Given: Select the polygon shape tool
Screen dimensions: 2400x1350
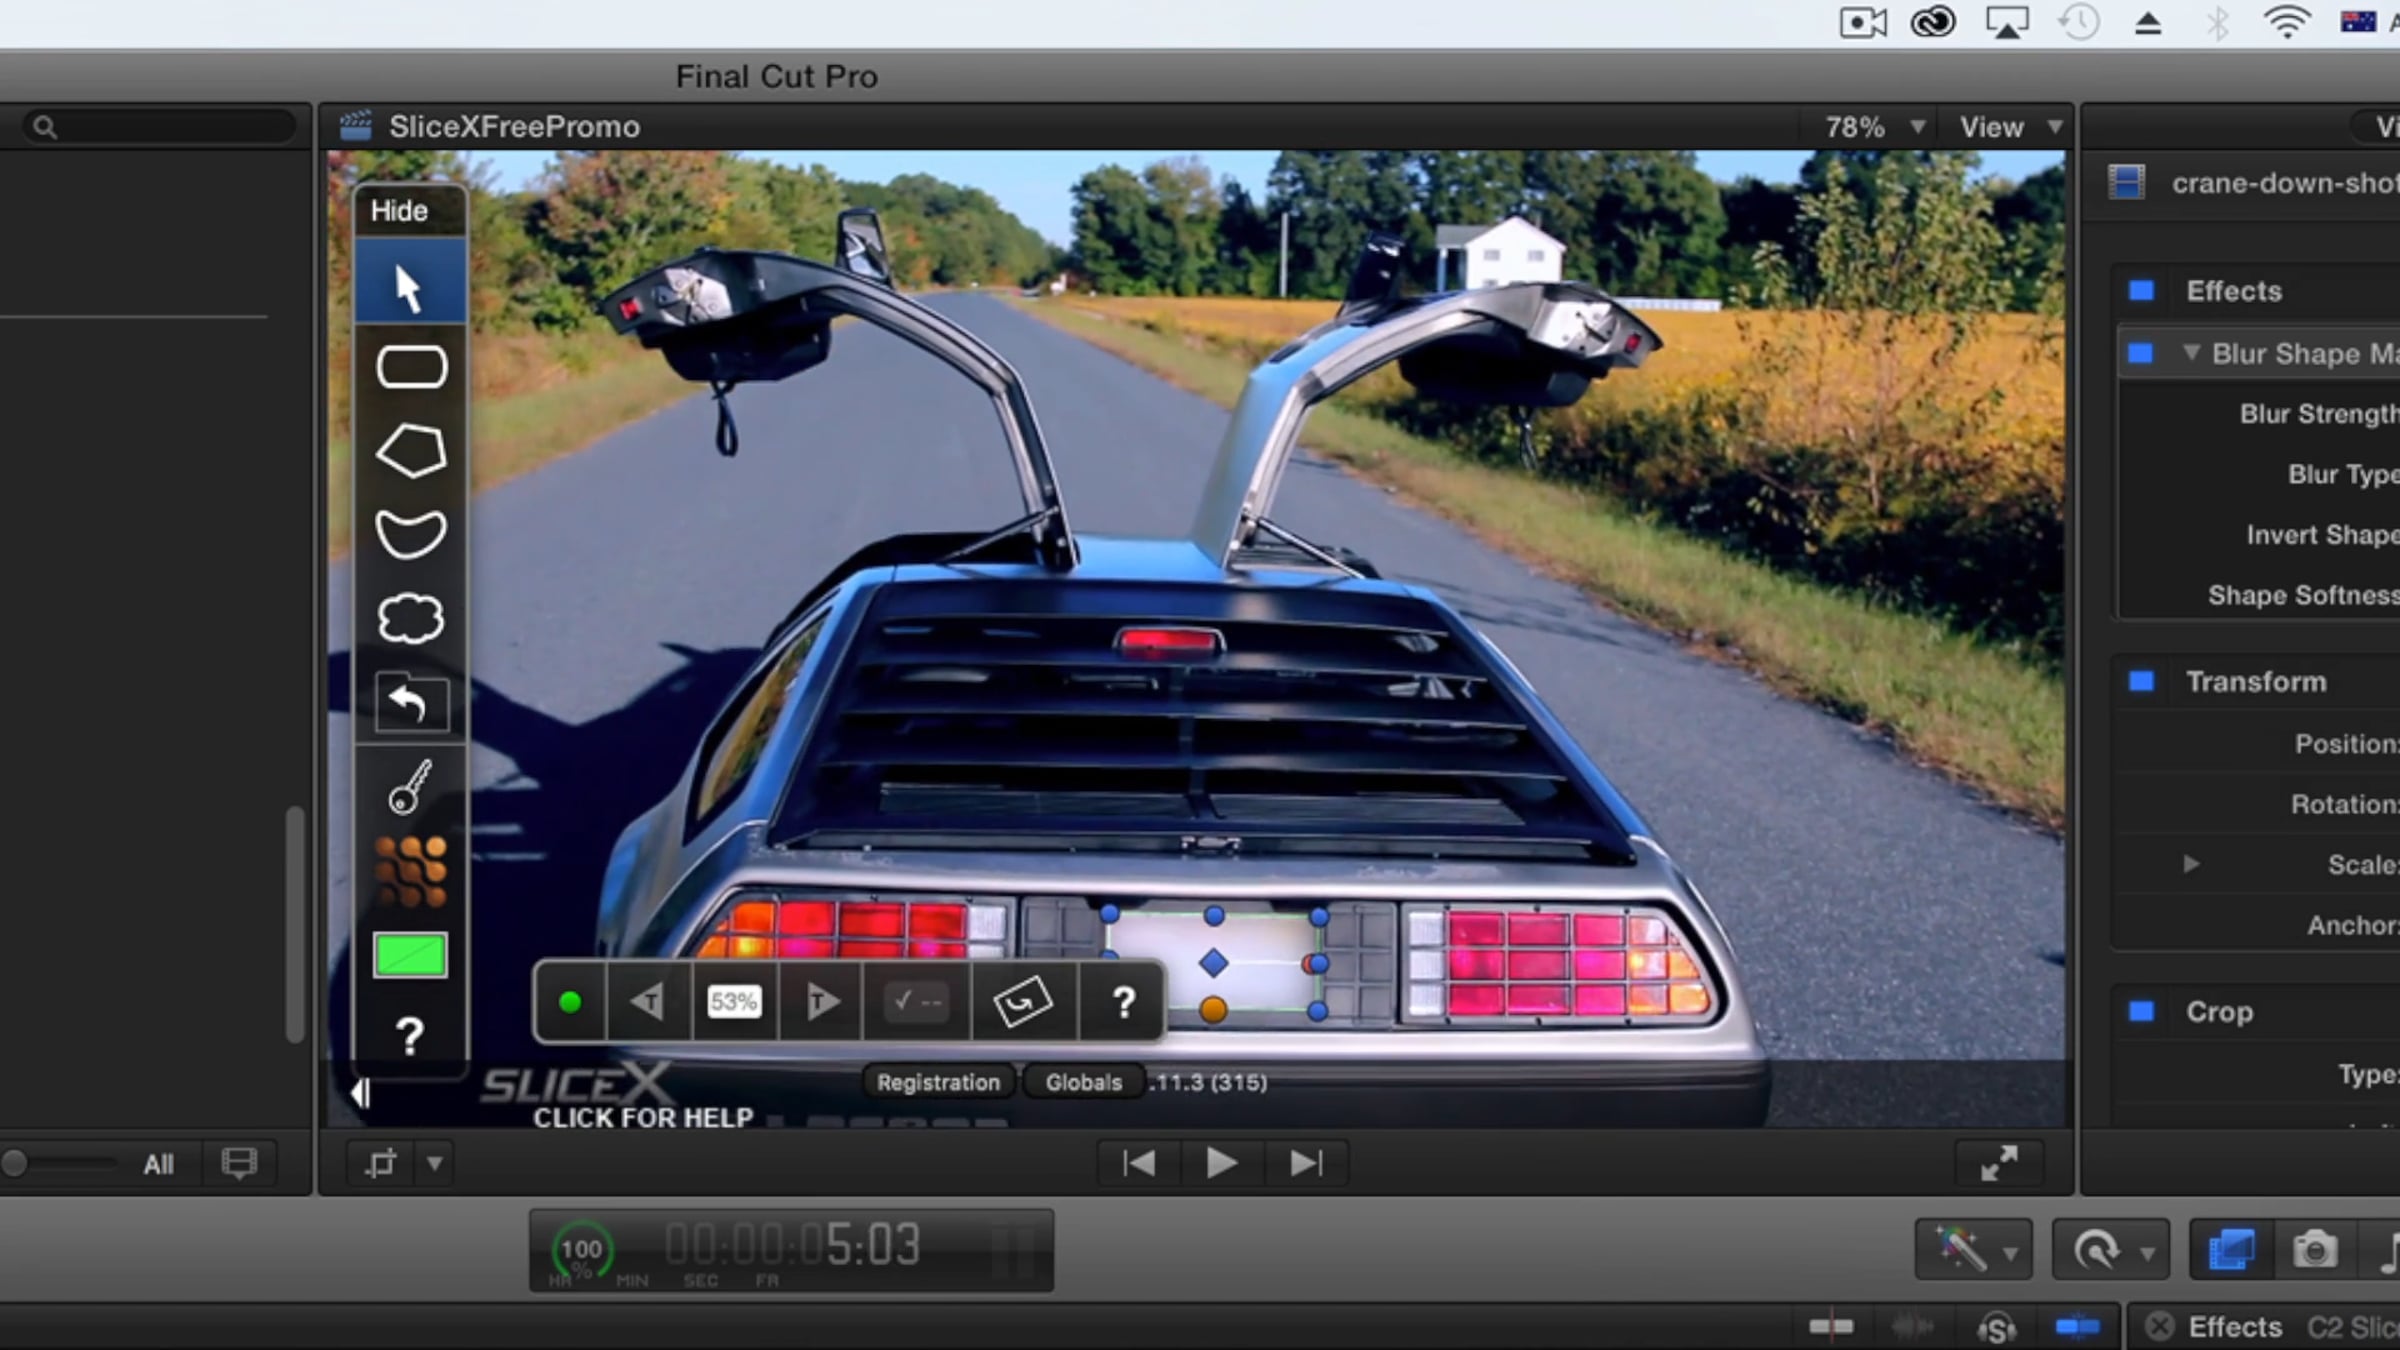Looking at the screenshot, I should (411, 450).
